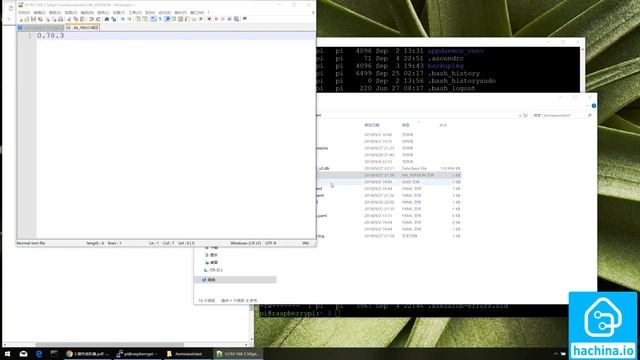Screen dimensions: 640x360
Task: Toggle Show All Characters toolbar icon
Action: point(160,19)
